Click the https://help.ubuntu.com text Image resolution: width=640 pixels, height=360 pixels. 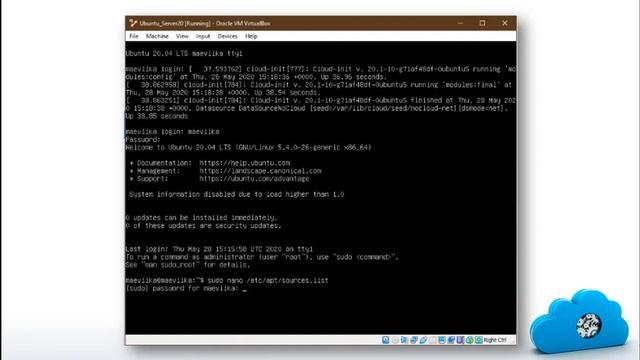coord(244,163)
